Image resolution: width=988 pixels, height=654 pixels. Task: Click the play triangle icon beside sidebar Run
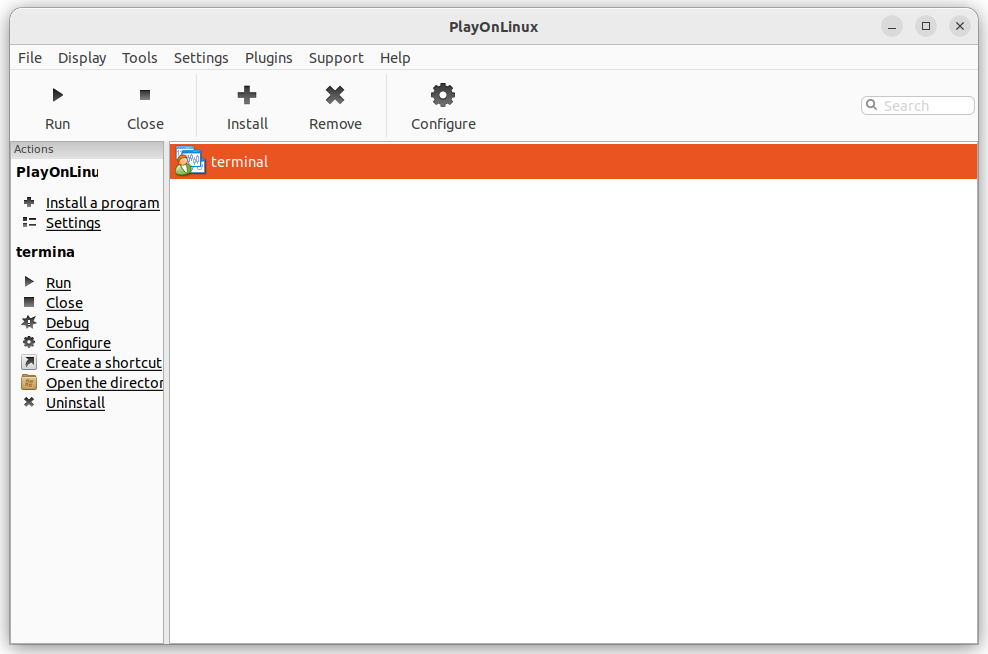(x=29, y=282)
